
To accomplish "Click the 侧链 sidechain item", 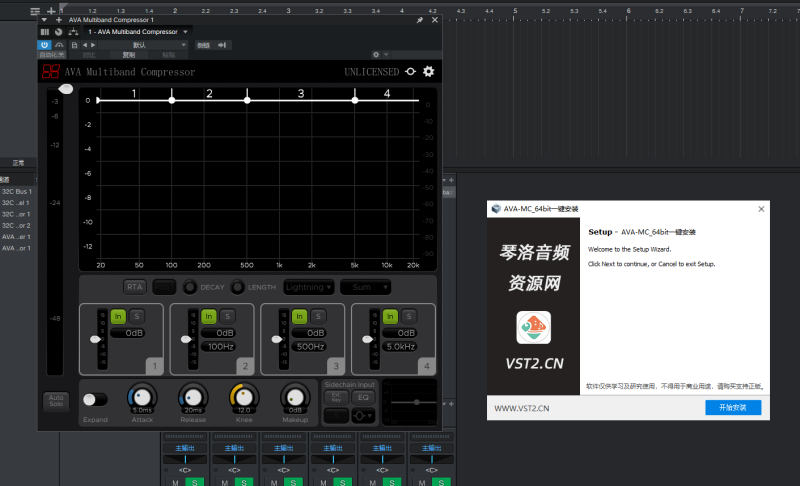I will coord(203,45).
